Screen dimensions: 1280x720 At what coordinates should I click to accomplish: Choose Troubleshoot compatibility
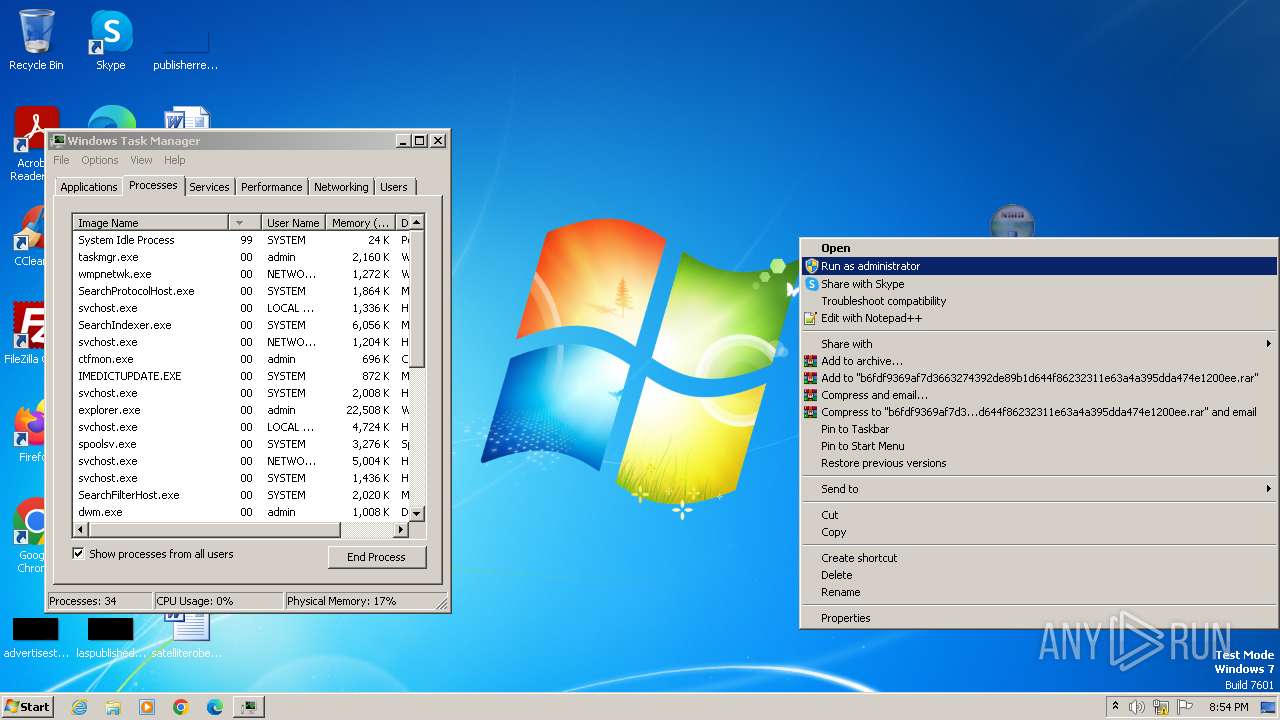pos(1039,301)
